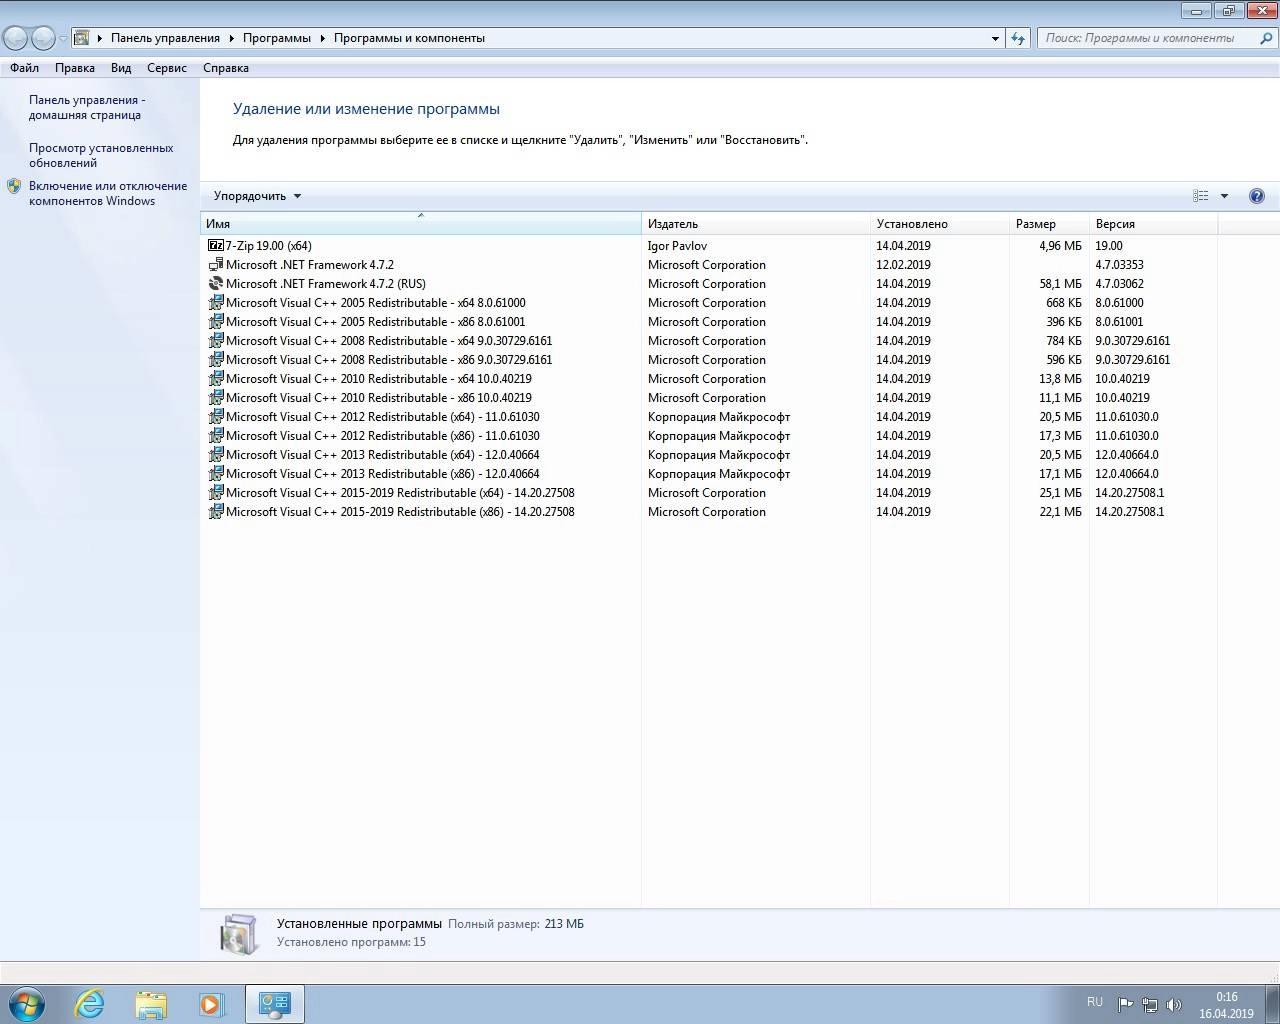Select Visual C++ 2010 Redistributable x86 10.0.40219
This screenshot has height=1024, width=1280.
click(x=710, y=397)
